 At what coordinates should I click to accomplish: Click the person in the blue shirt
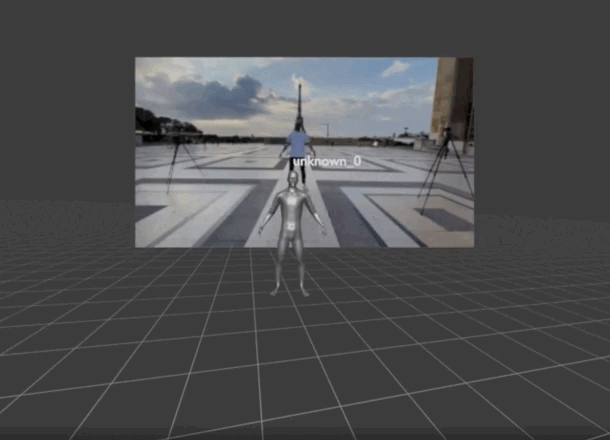click(297, 152)
